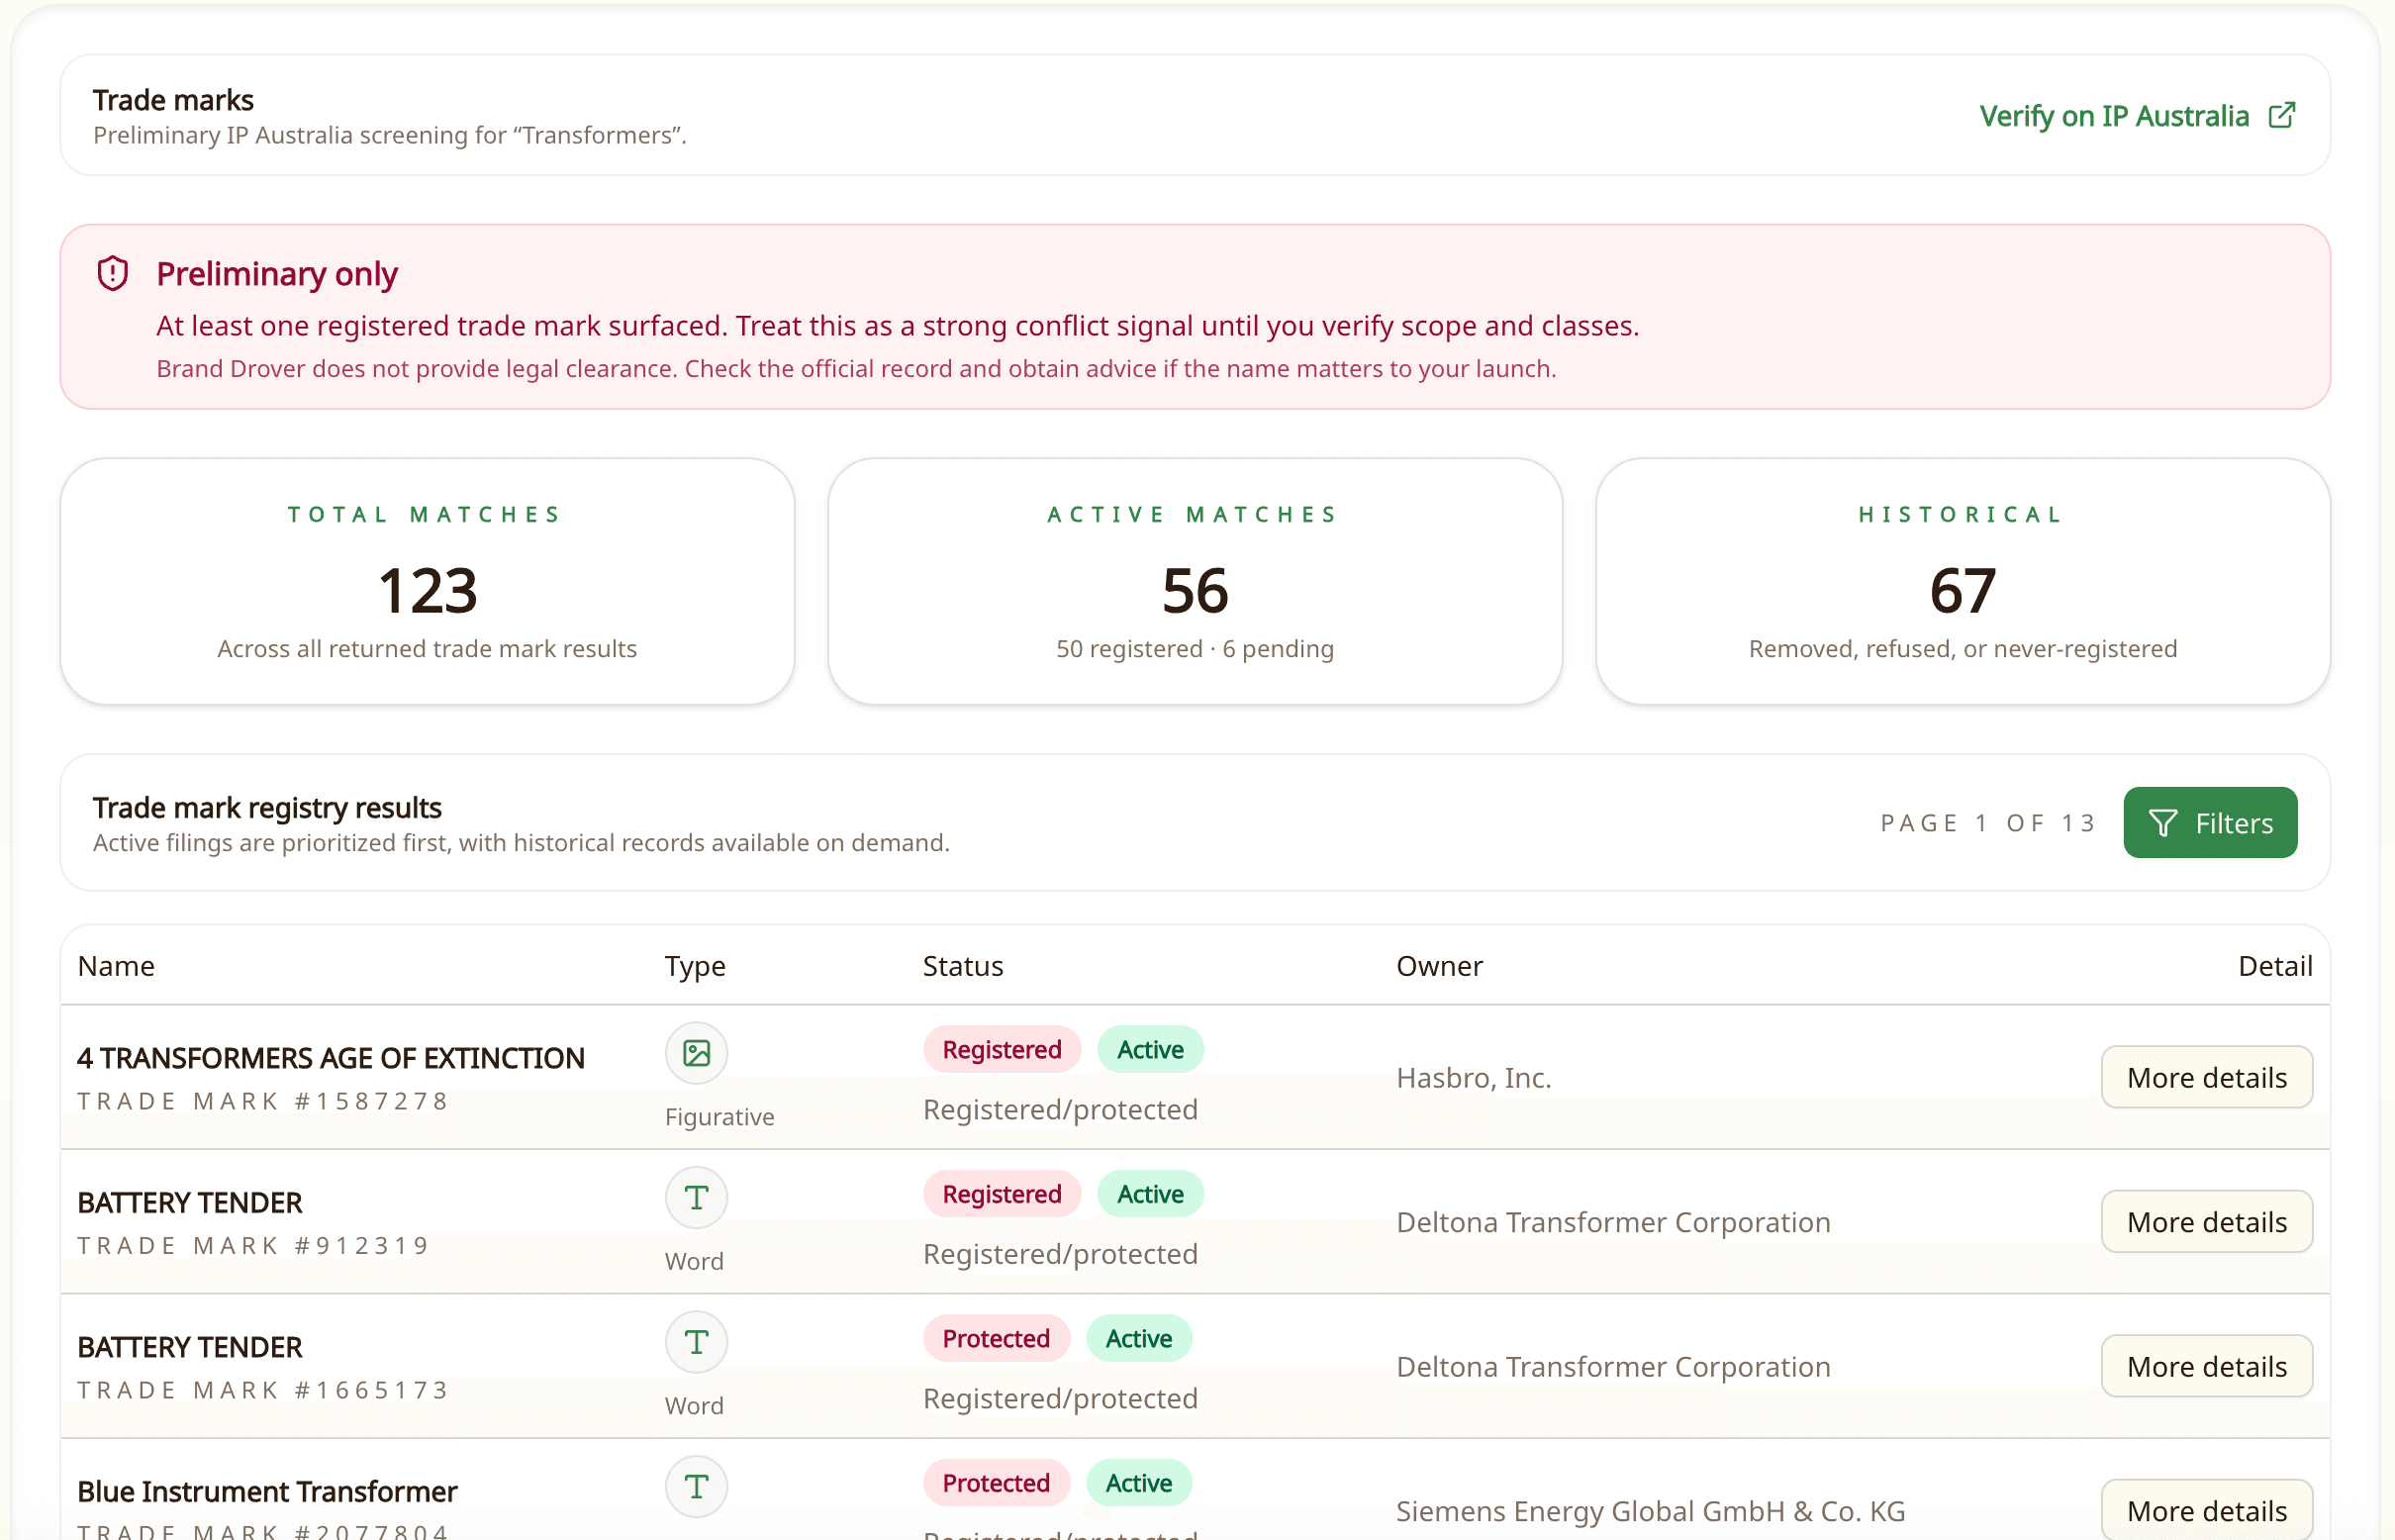The image size is (2395, 1540).
Task: Click Siemens Energy Global GmbH & Co. KG owner
Action: click(1650, 1511)
